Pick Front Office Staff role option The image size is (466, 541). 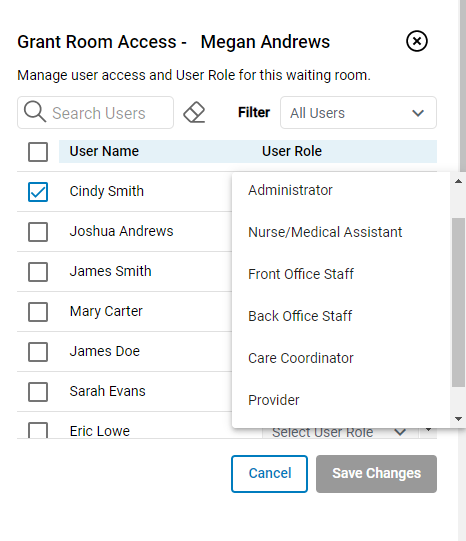tap(301, 274)
